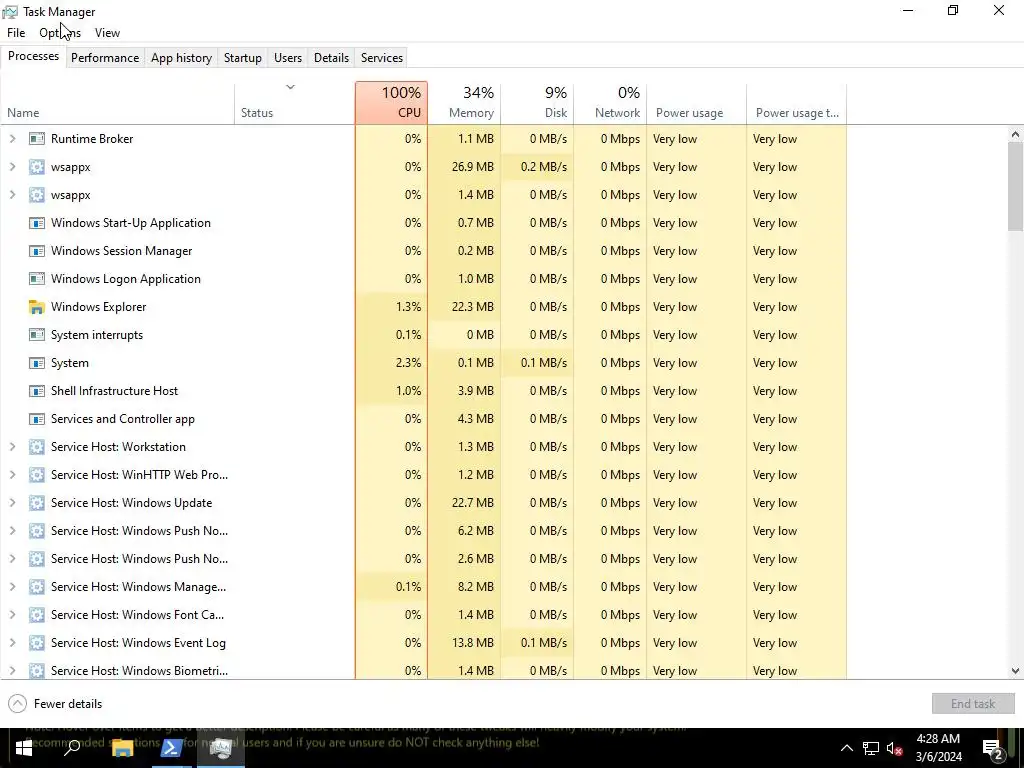Click the network status tray icon
This screenshot has width=1024, height=768.
[x=871, y=748]
